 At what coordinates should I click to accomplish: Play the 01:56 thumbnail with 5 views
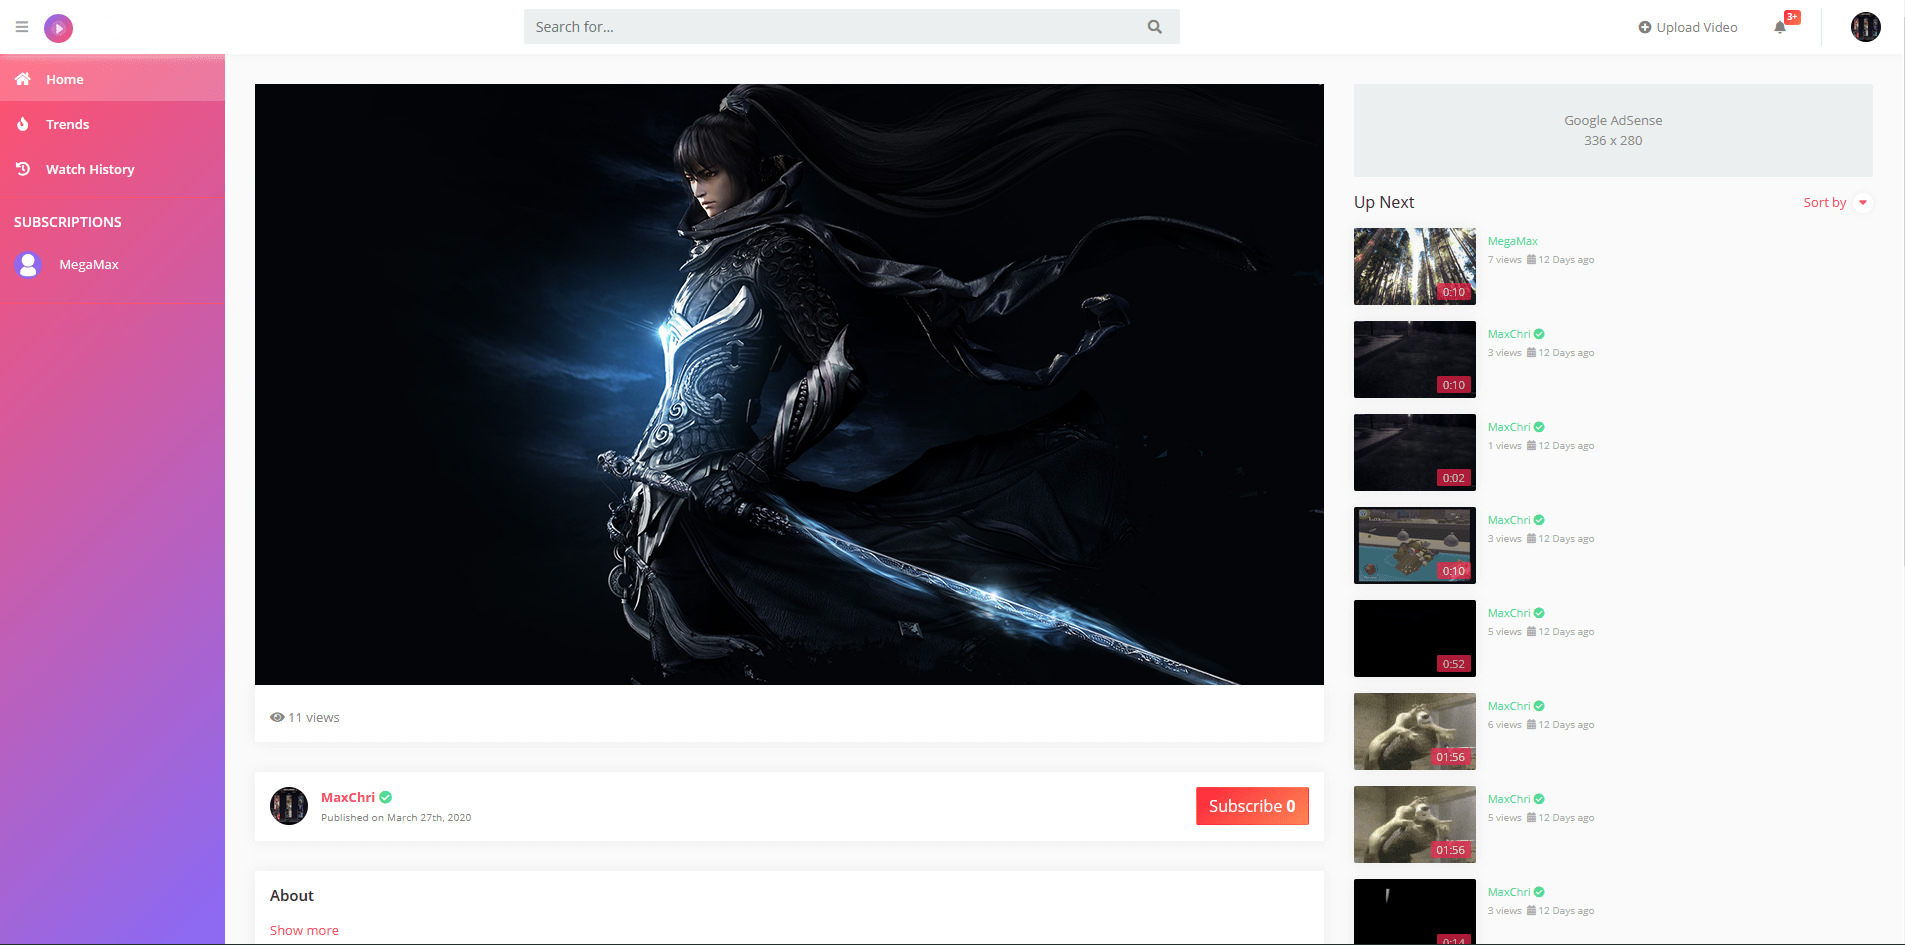(1414, 824)
